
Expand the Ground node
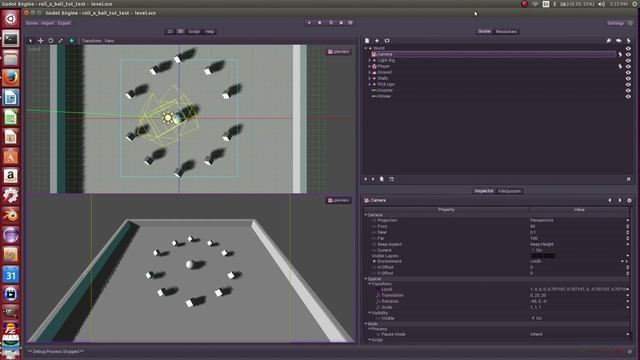click(x=370, y=72)
